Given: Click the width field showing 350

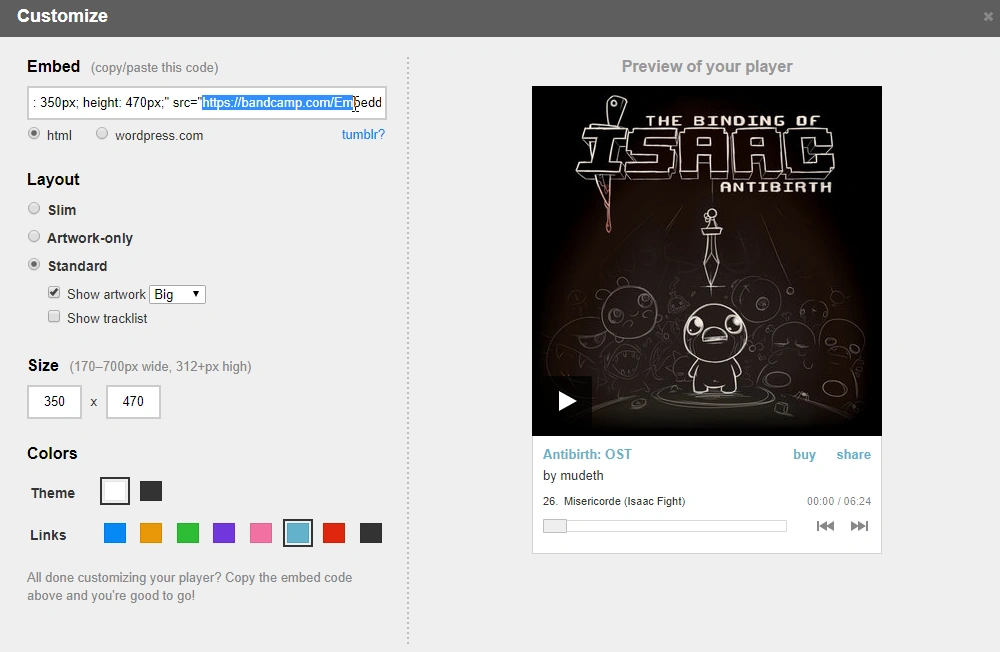Looking at the screenshot, I should click(54, 402).
